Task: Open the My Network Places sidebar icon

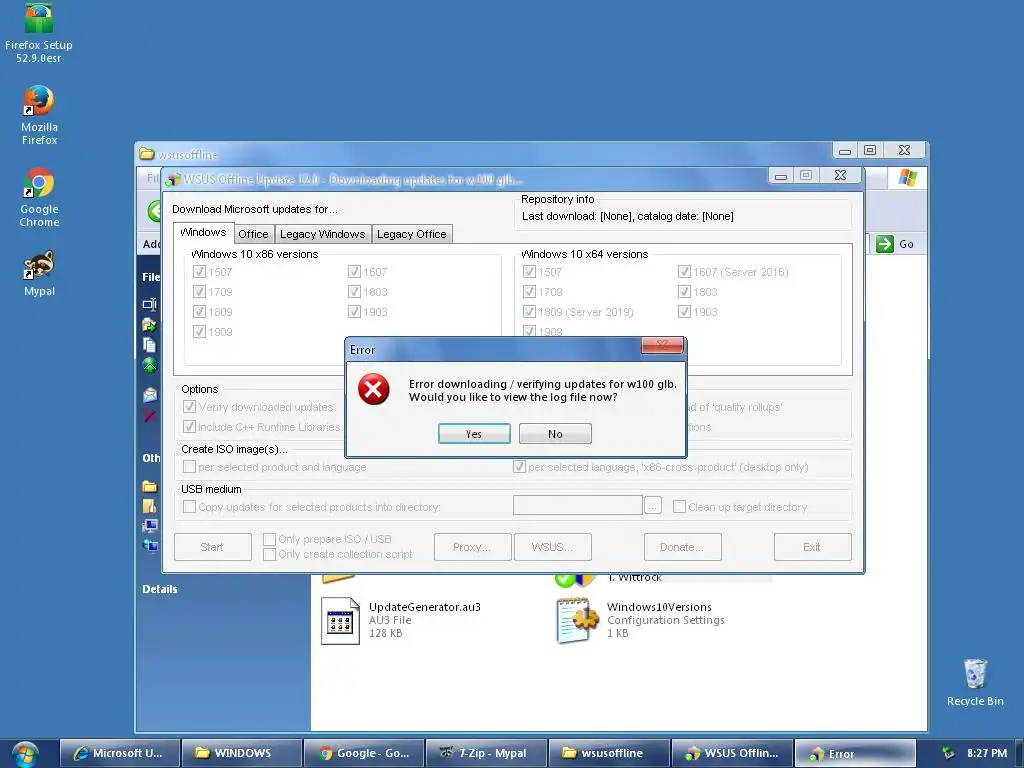Action: 150,545
